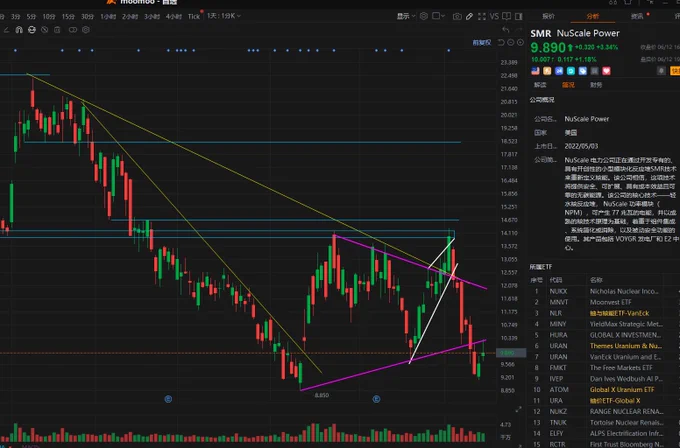Open ALPS Electrification Infr... ETF row
The width and height of the screenshot is (680, 448).
[605, 433]
